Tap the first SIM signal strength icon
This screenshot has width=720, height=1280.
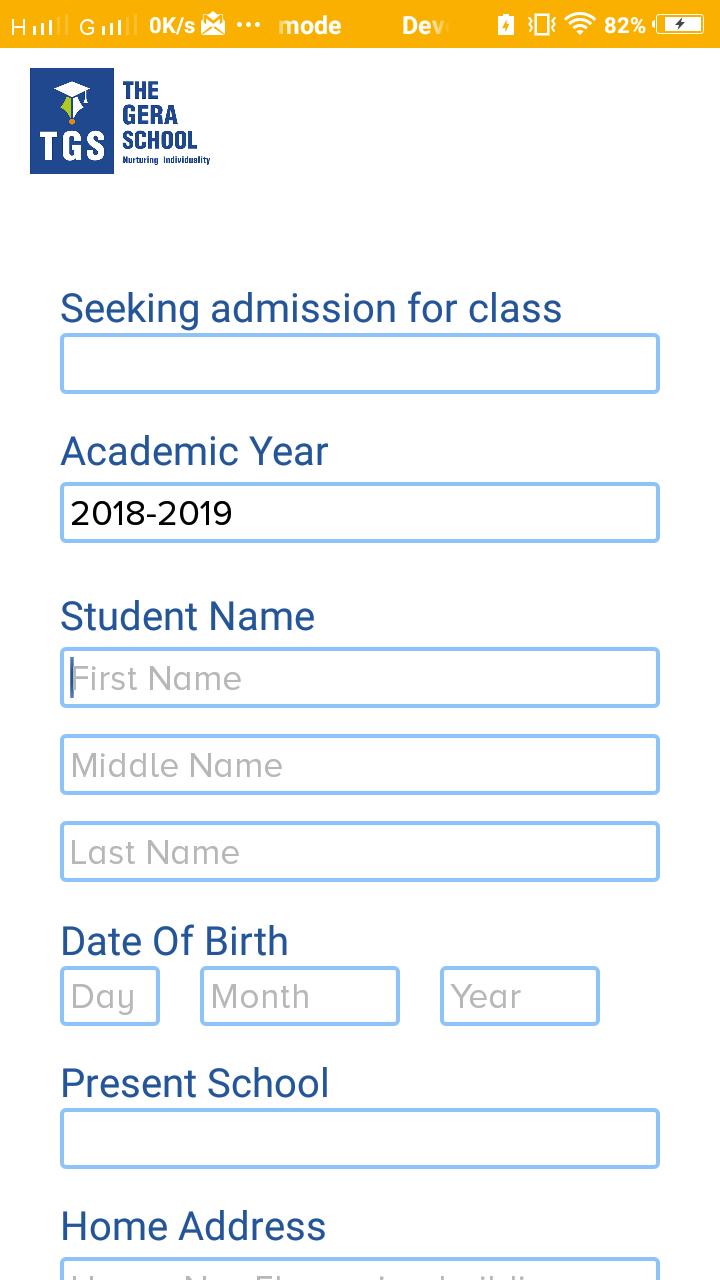(40, 25)
